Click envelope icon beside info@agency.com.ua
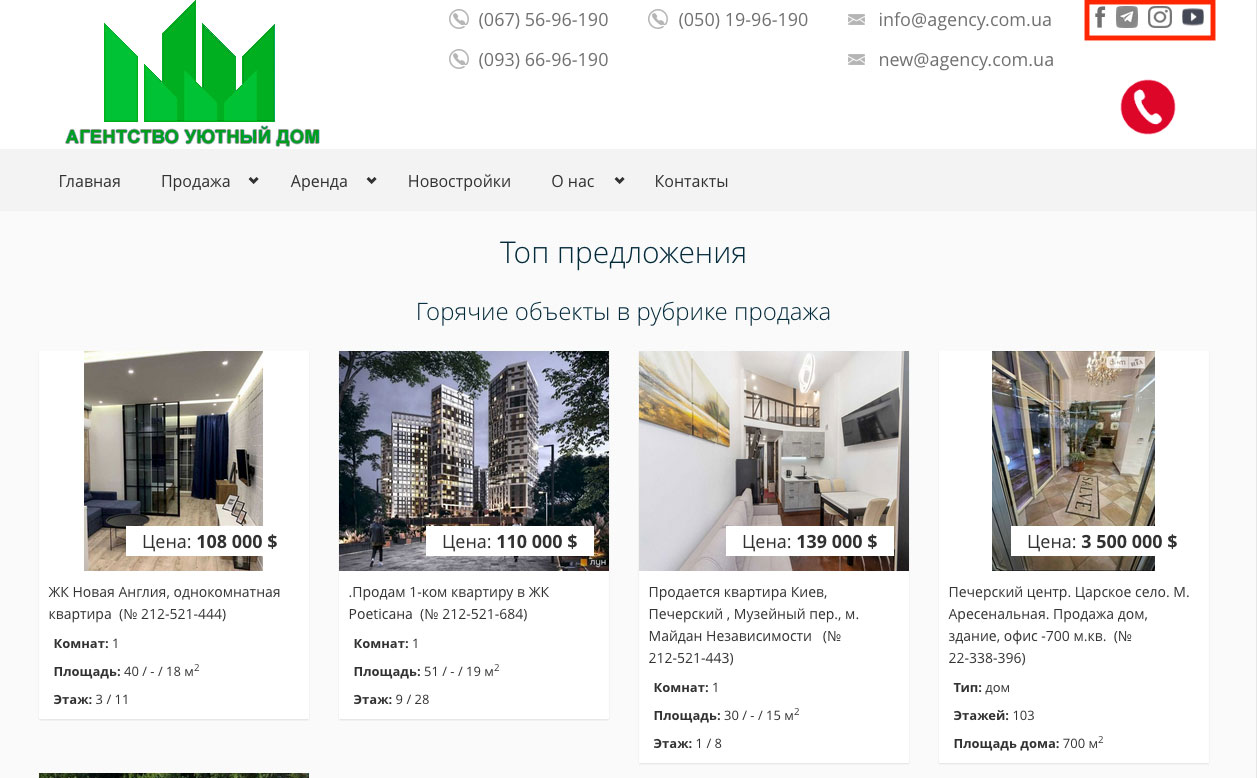The width and height of the screenshot is (1257, 778). (856, 20)
